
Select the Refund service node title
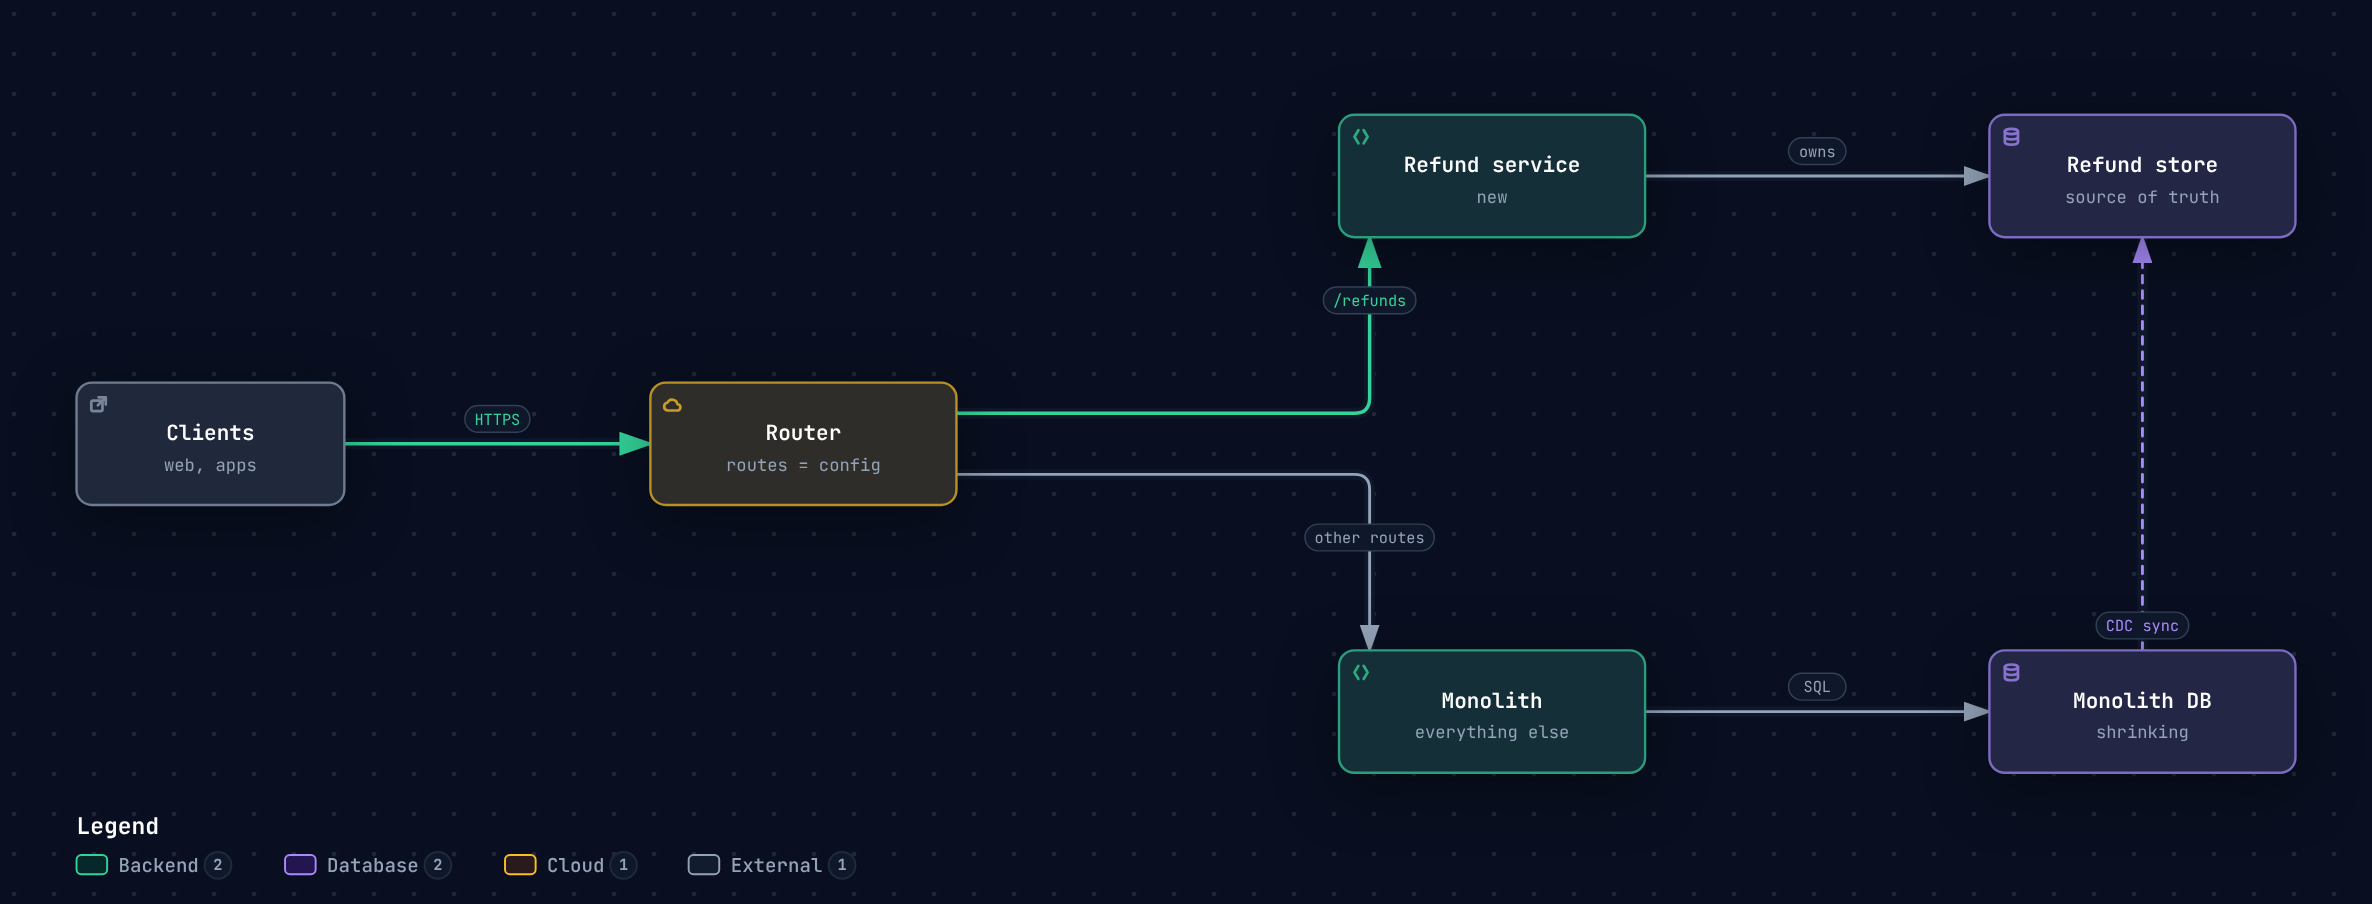[1491, 165]
